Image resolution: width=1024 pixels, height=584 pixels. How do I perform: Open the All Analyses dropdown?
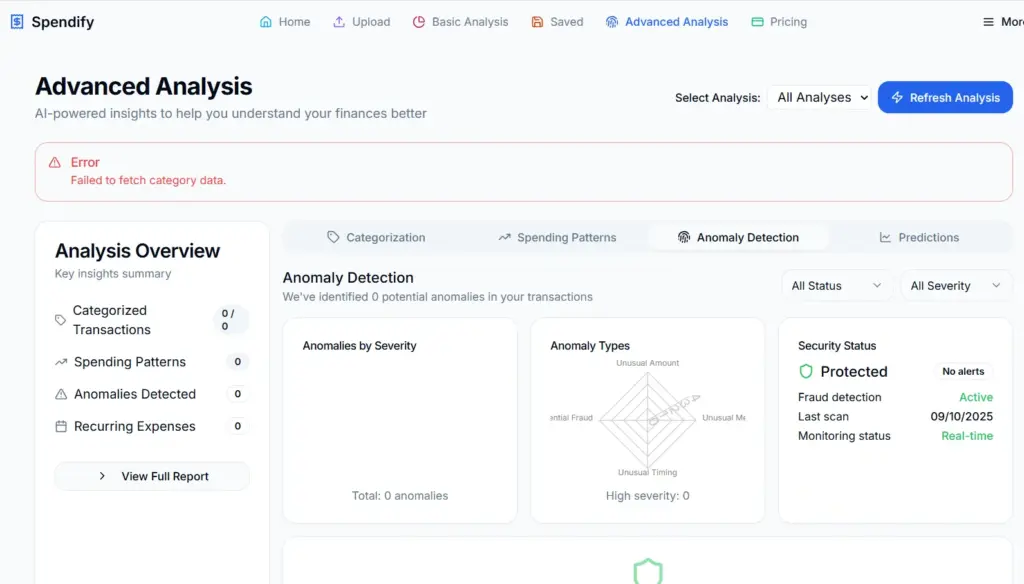pos(820,97)
